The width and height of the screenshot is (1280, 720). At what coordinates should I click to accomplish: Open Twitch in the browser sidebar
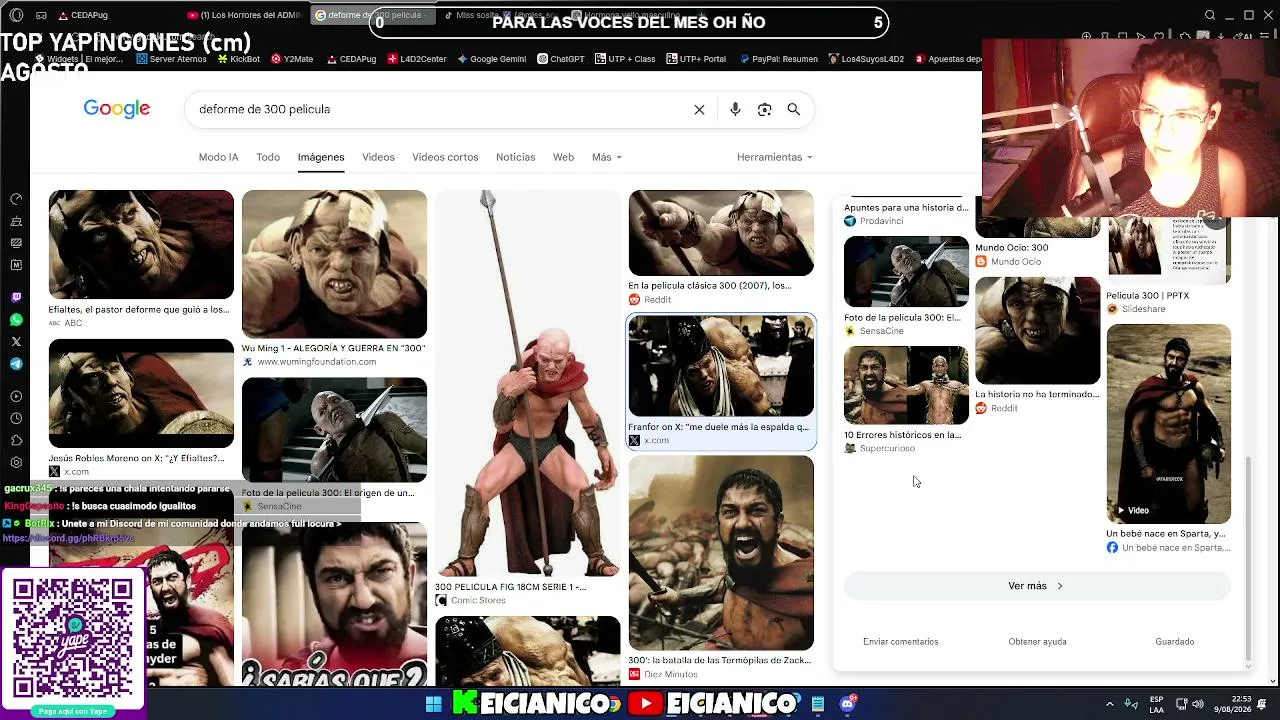[x=16, y=298]
